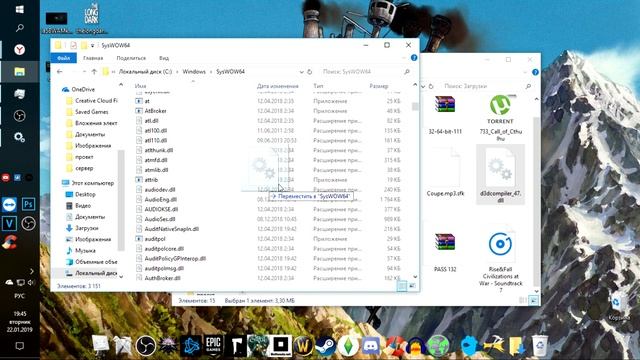Screen dimensions: 640x360
Task: Open The Long Dark desktop shortcut
Action: tap(91, 18)
